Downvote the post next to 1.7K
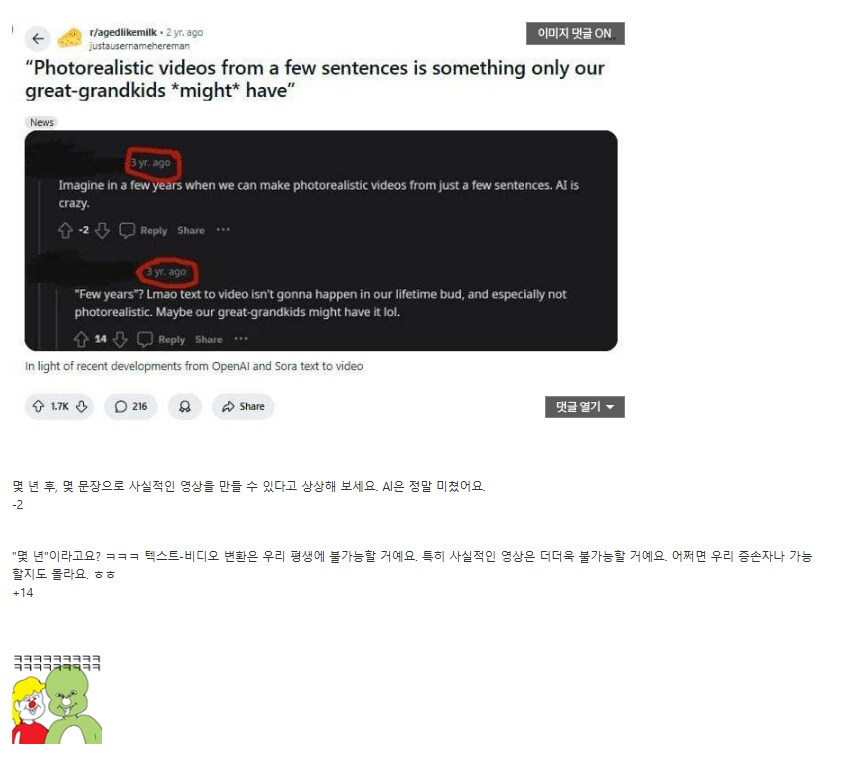The height and width of the screenshot is (761, 856). pos(81,407)
